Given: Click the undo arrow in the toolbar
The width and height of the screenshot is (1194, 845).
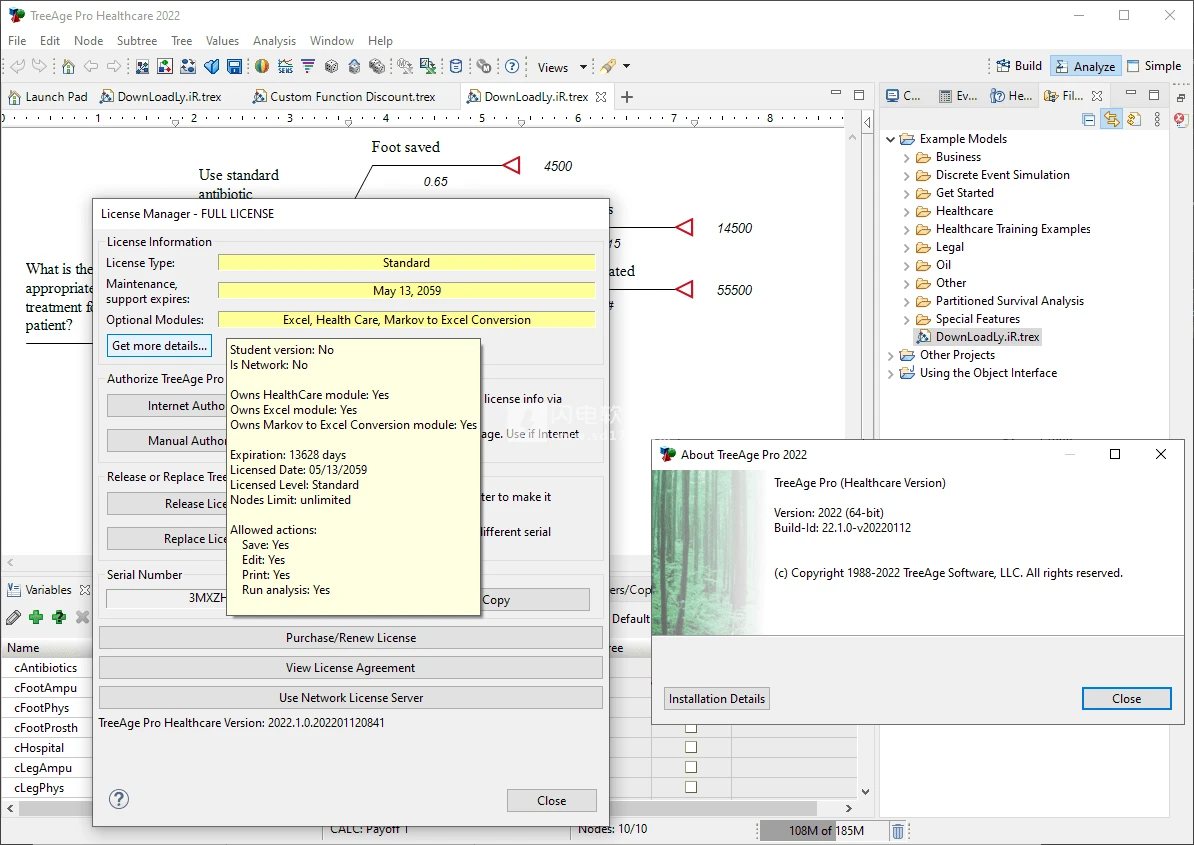Looking at the screenshot, I should 18,67.
